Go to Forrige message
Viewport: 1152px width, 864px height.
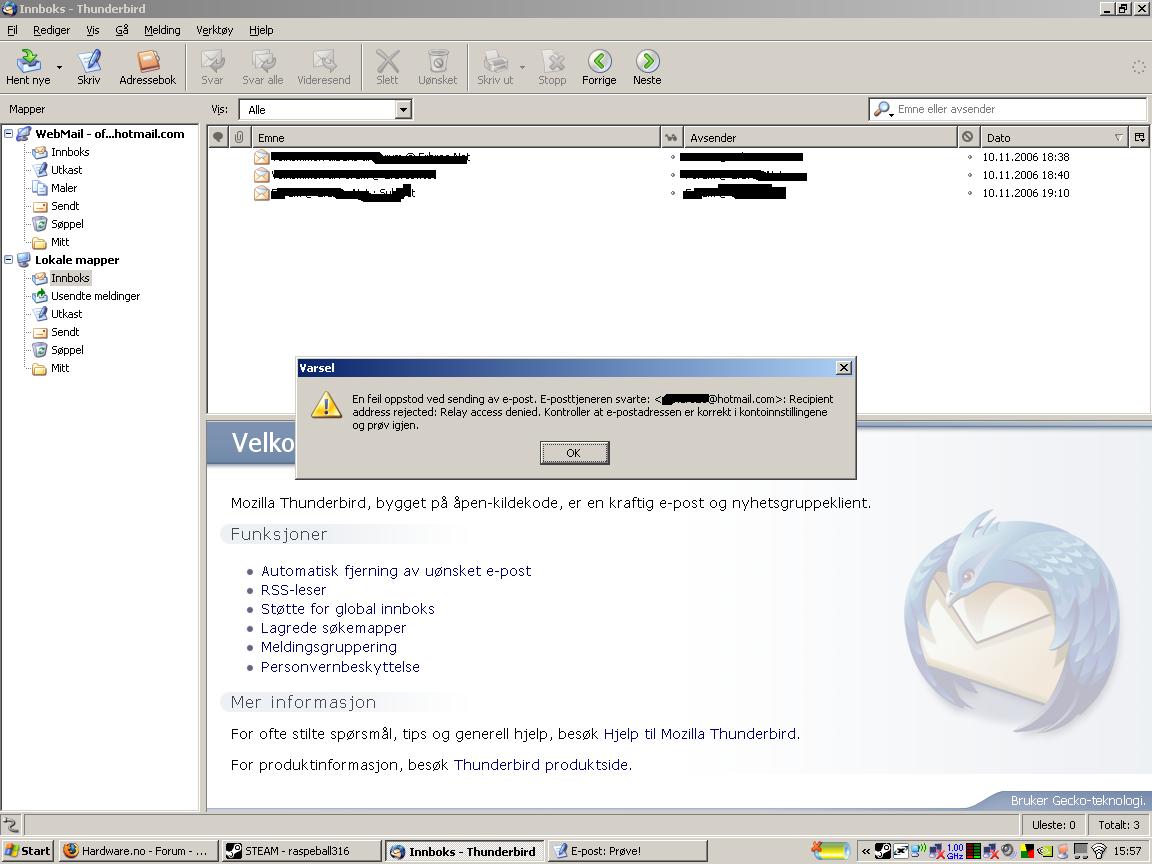click(x=600, y=67)
